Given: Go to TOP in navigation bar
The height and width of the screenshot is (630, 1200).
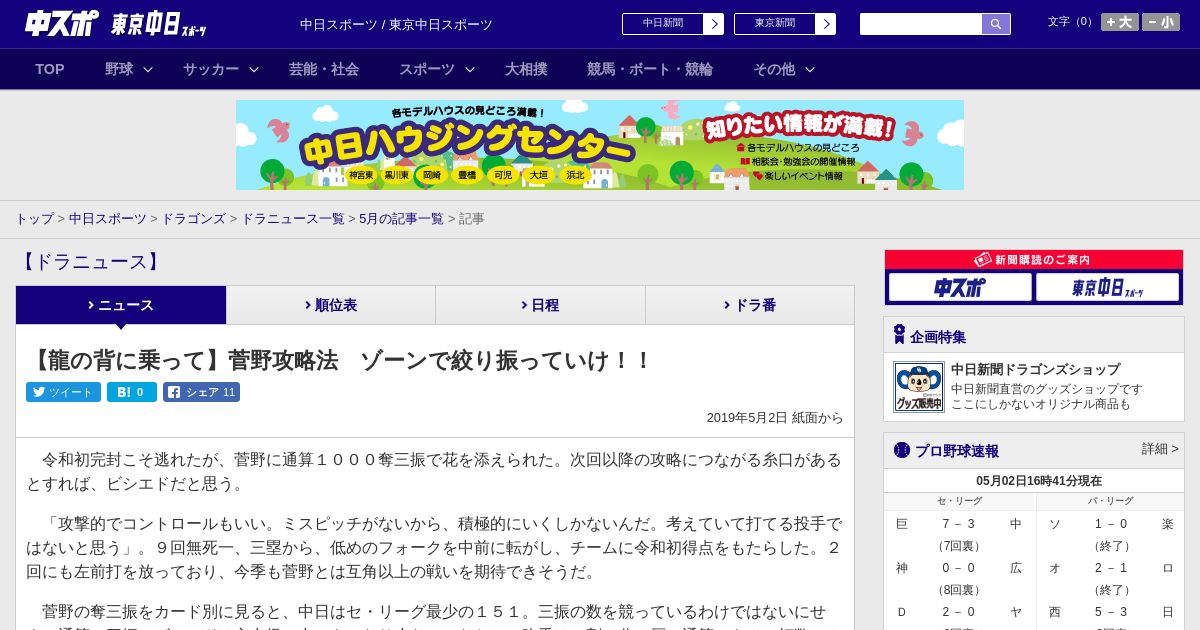Looking at the screenshot, I should (50, 69).
